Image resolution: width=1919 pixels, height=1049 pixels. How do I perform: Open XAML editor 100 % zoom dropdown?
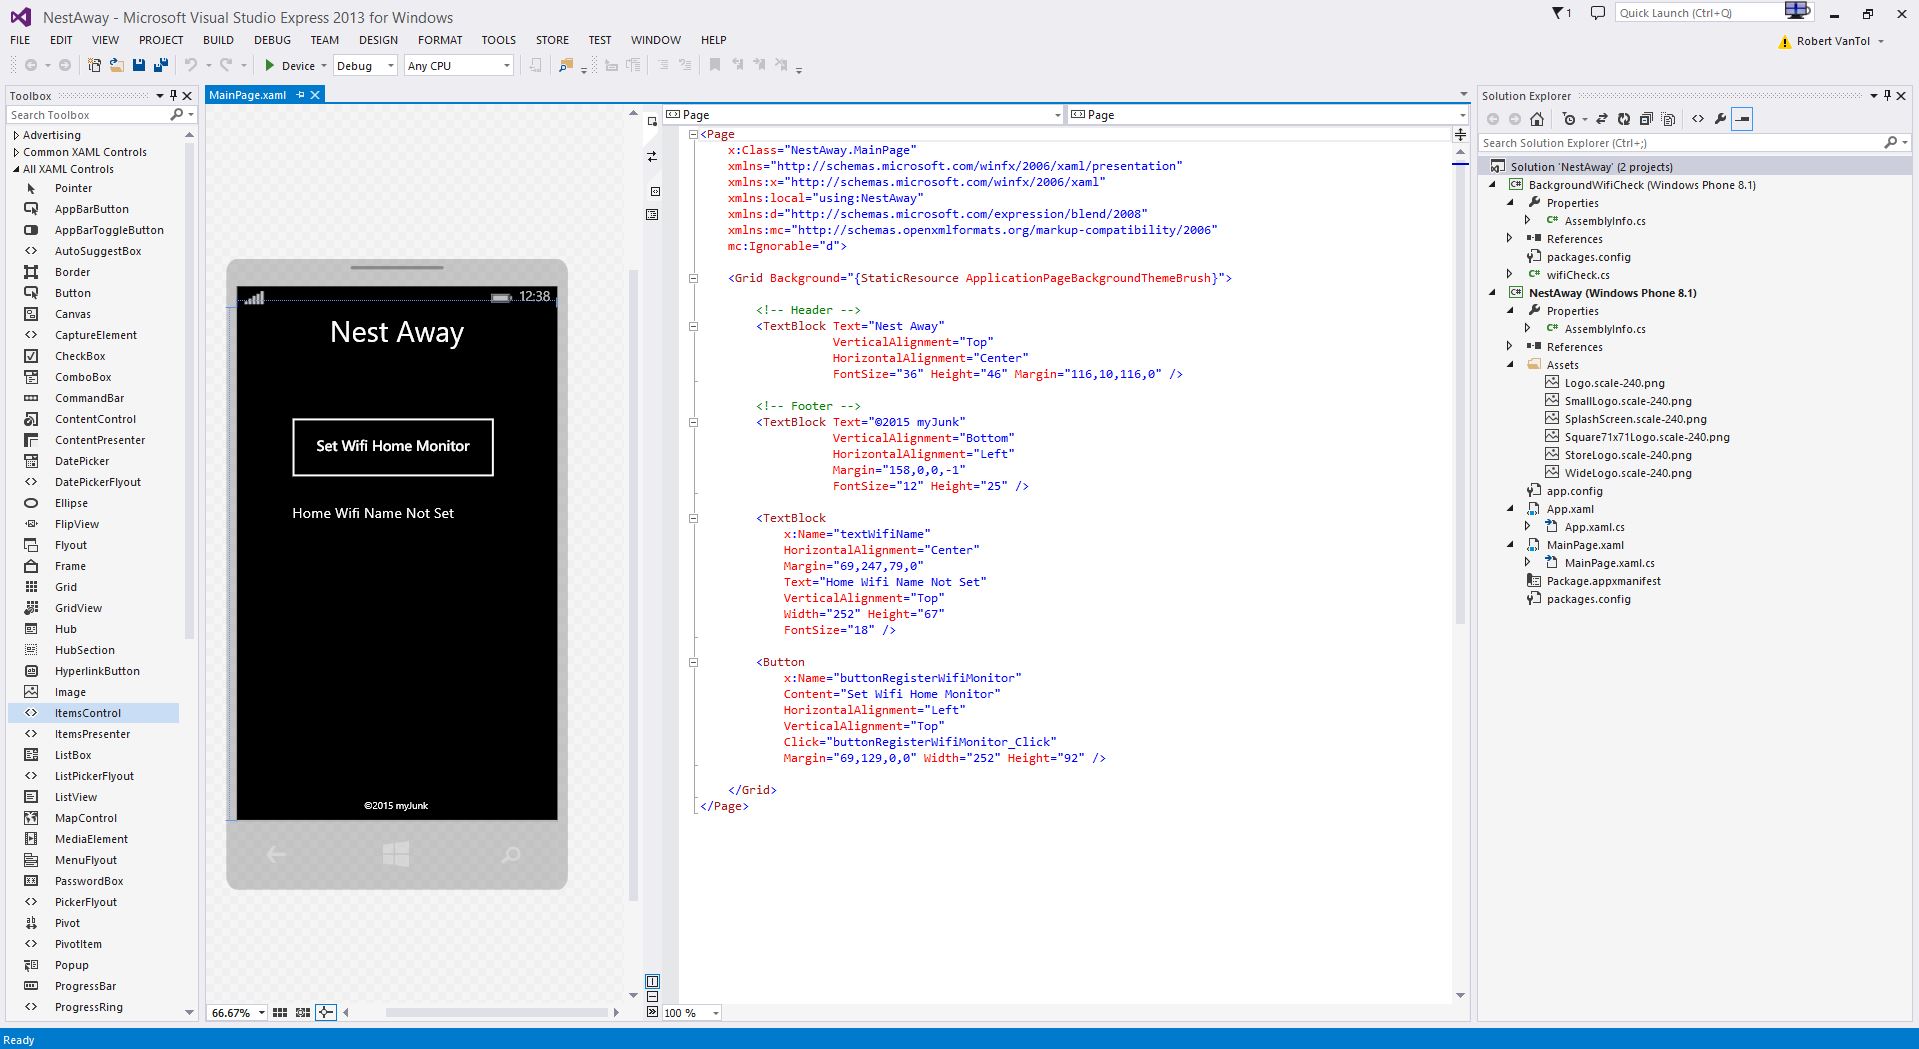[716, 1013]
